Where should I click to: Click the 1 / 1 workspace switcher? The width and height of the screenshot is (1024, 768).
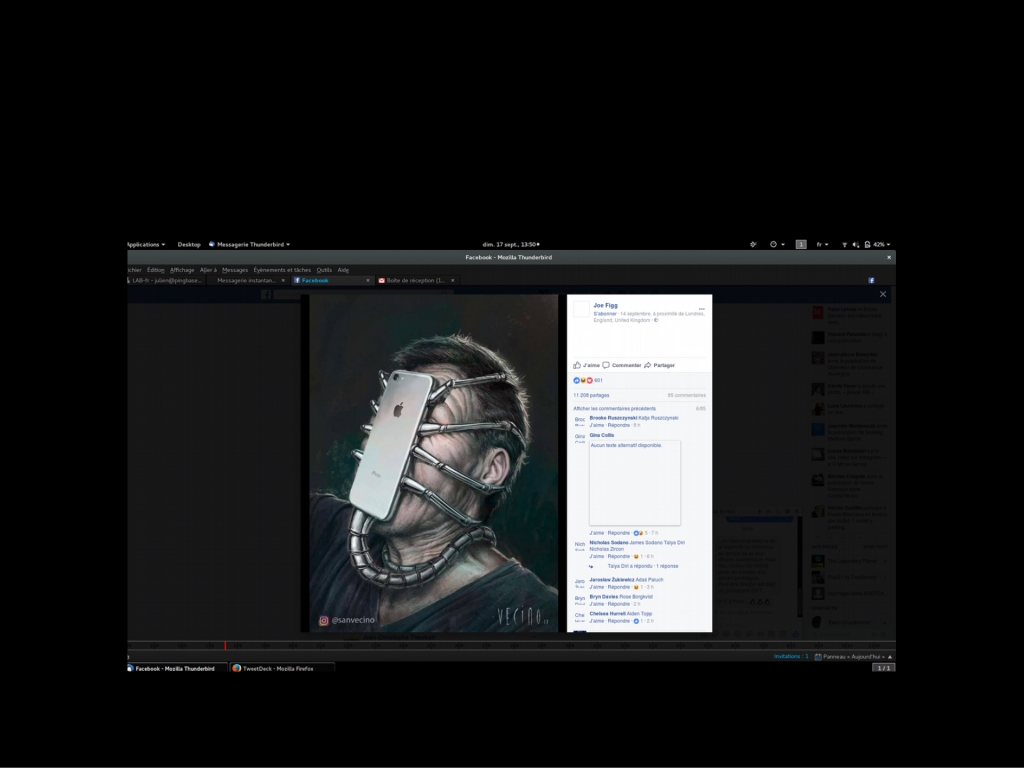[x=884, y=668]
